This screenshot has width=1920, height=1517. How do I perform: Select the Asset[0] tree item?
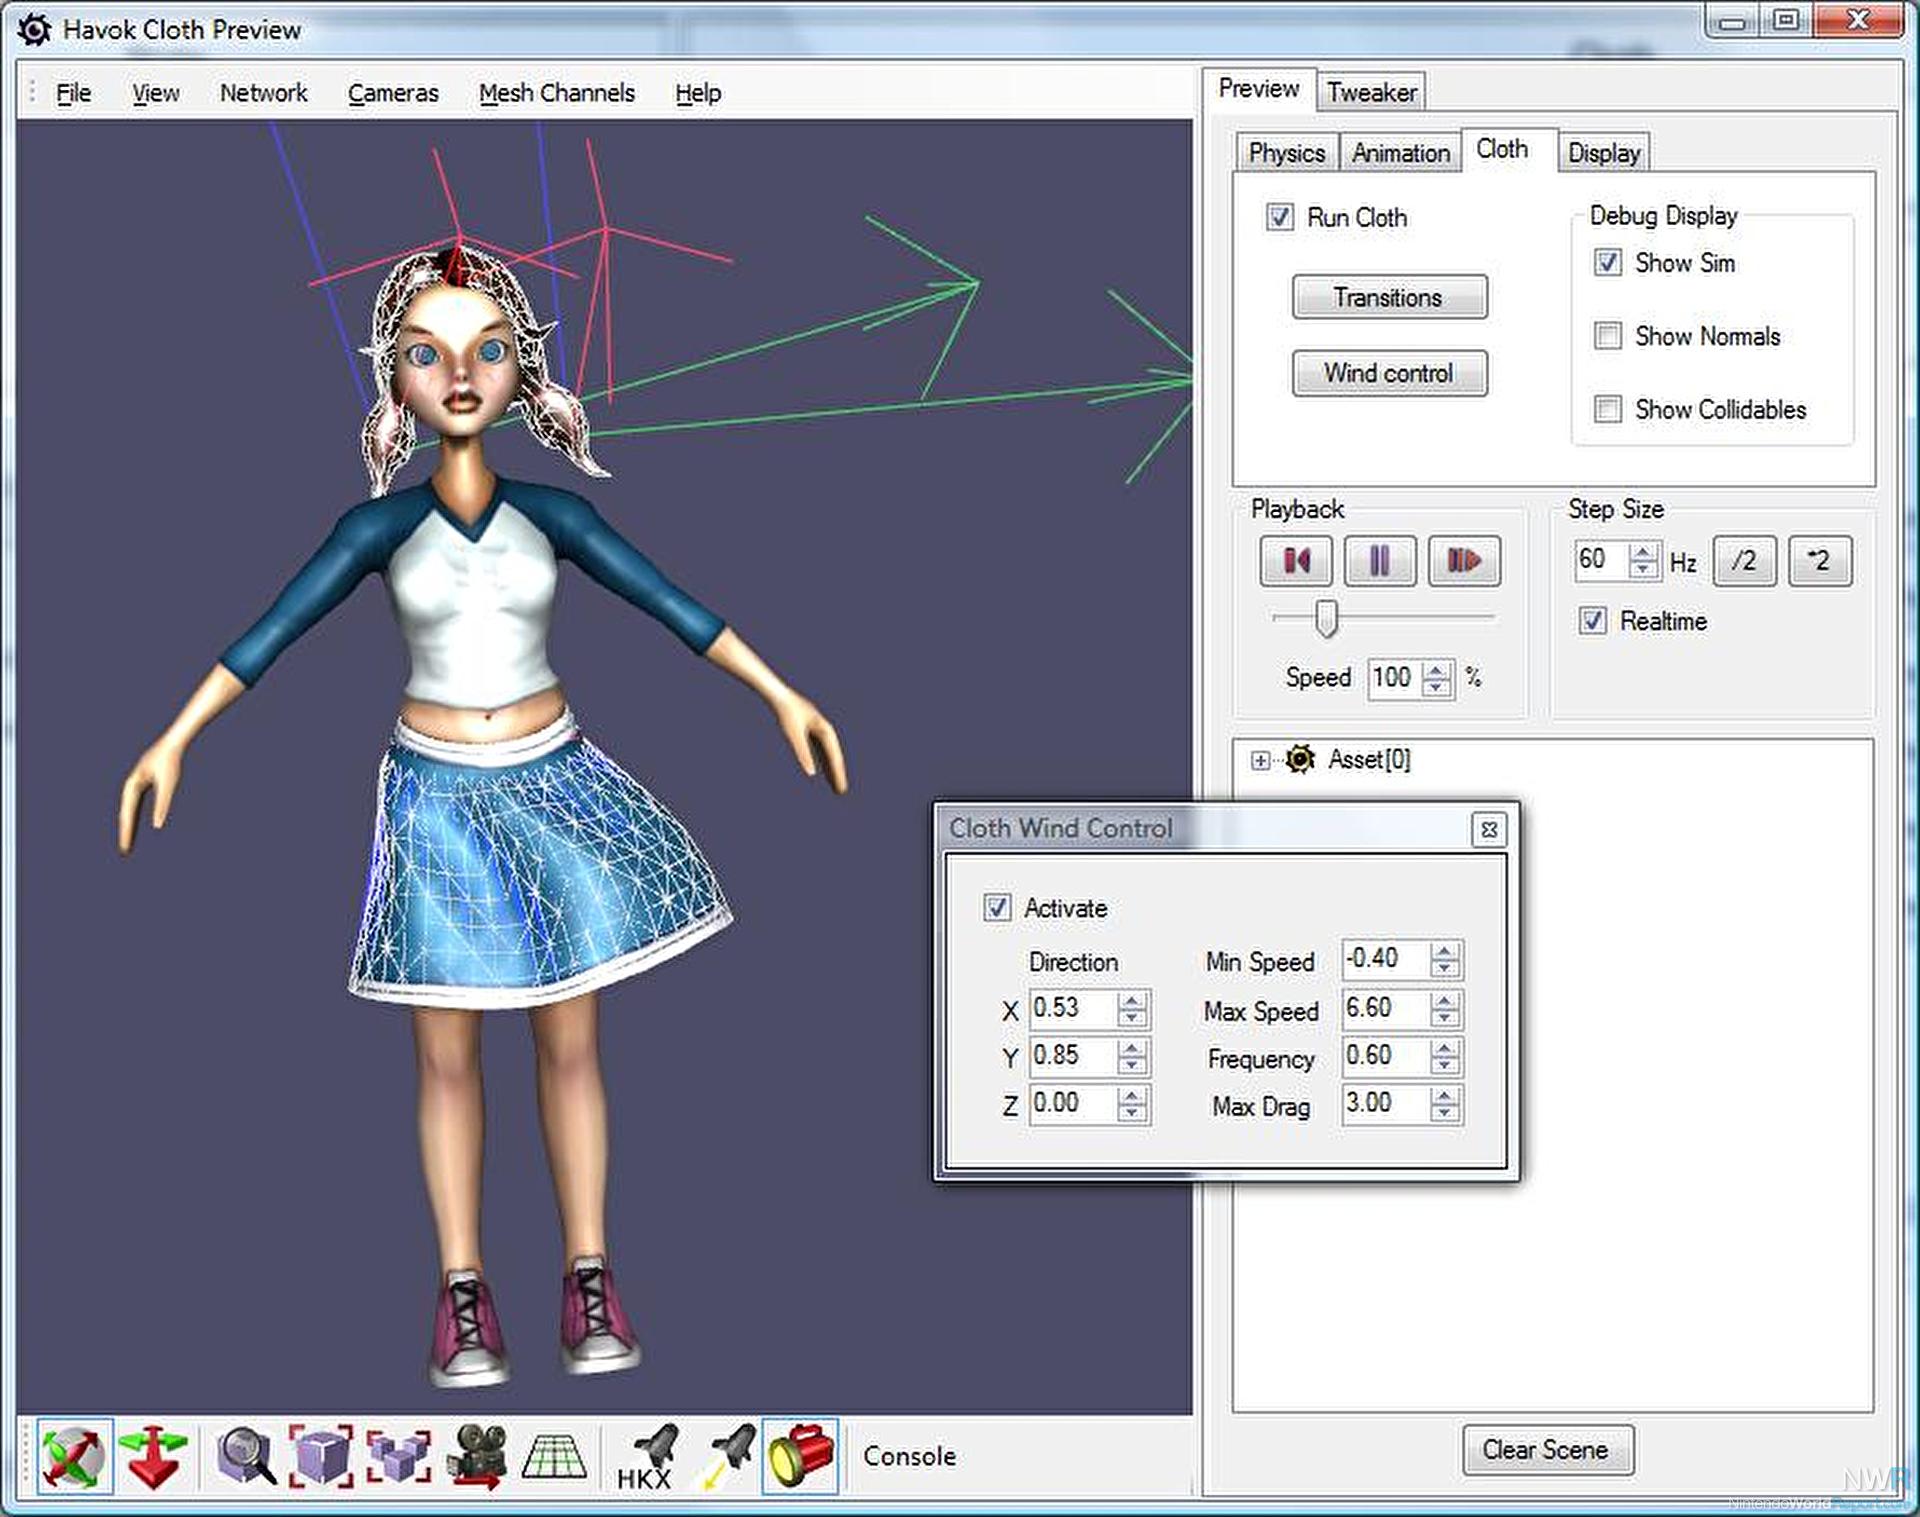pyautogui.click(x=1368, y=760)
